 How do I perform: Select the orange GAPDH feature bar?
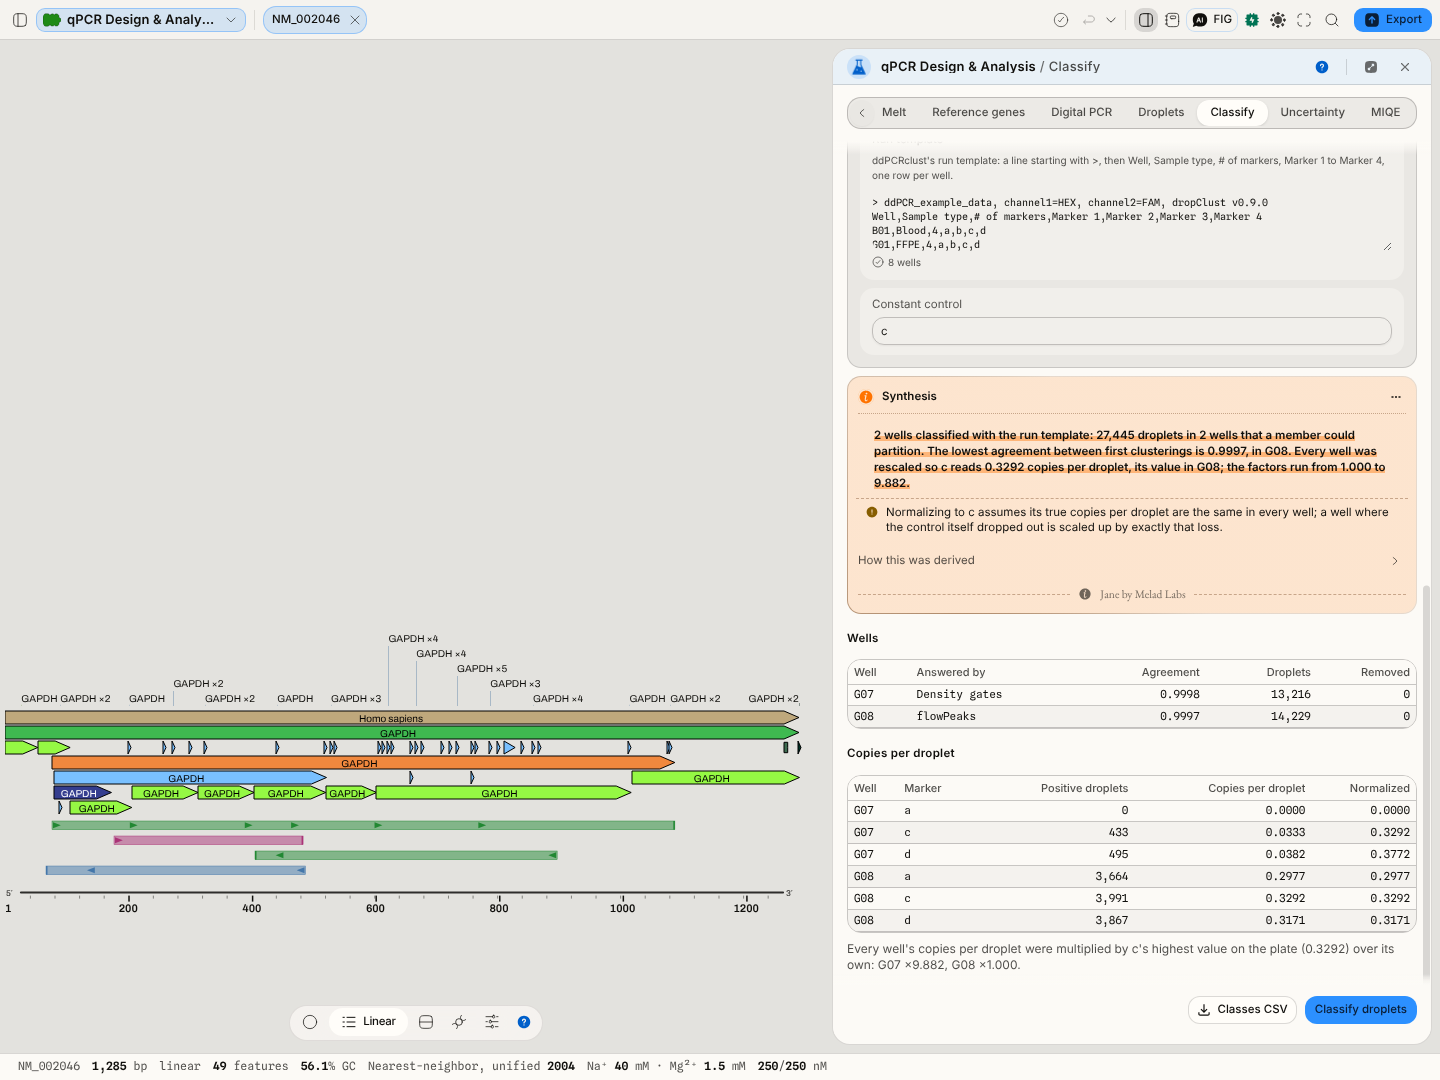363,763
